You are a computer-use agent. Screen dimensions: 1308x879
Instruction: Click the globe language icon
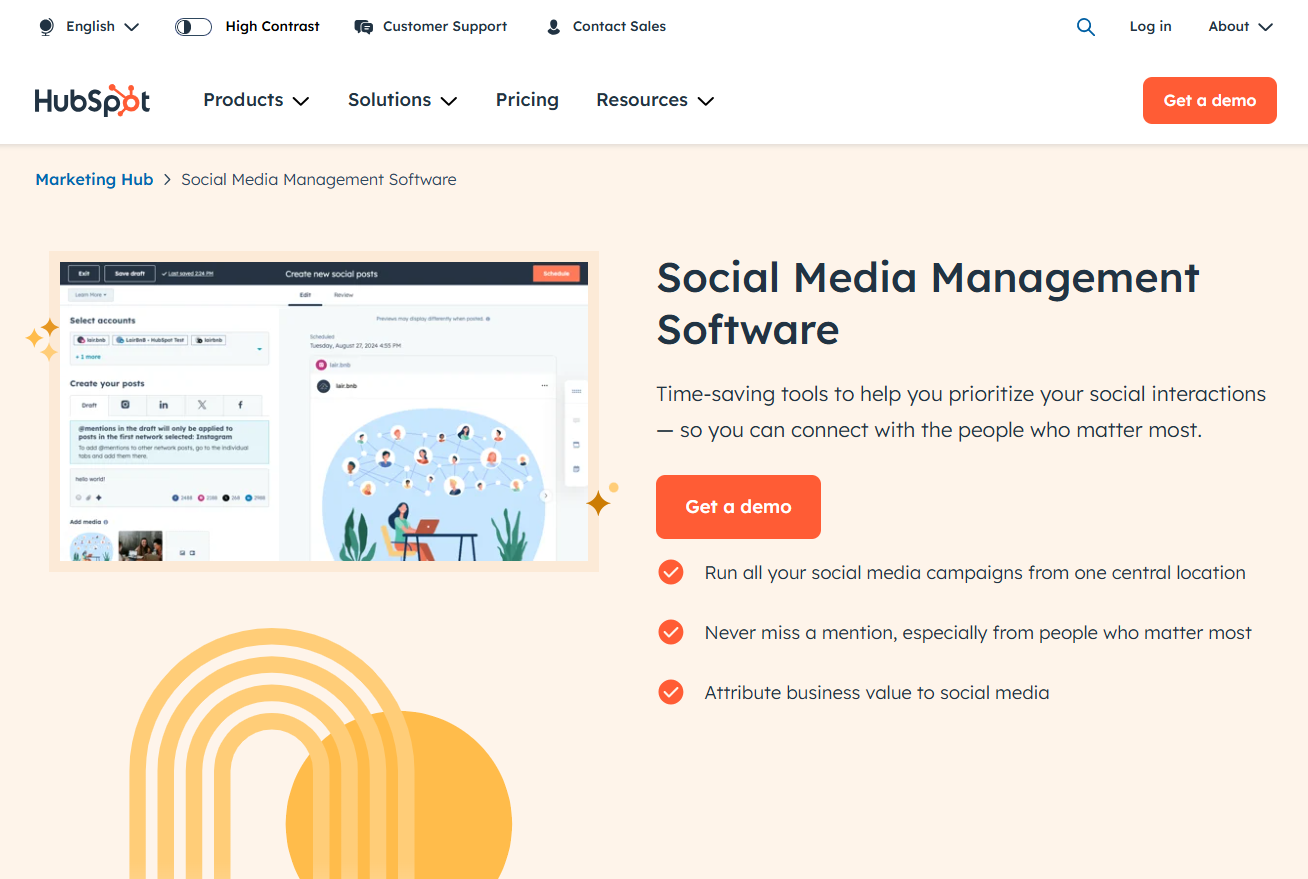[x=46, y=27]
